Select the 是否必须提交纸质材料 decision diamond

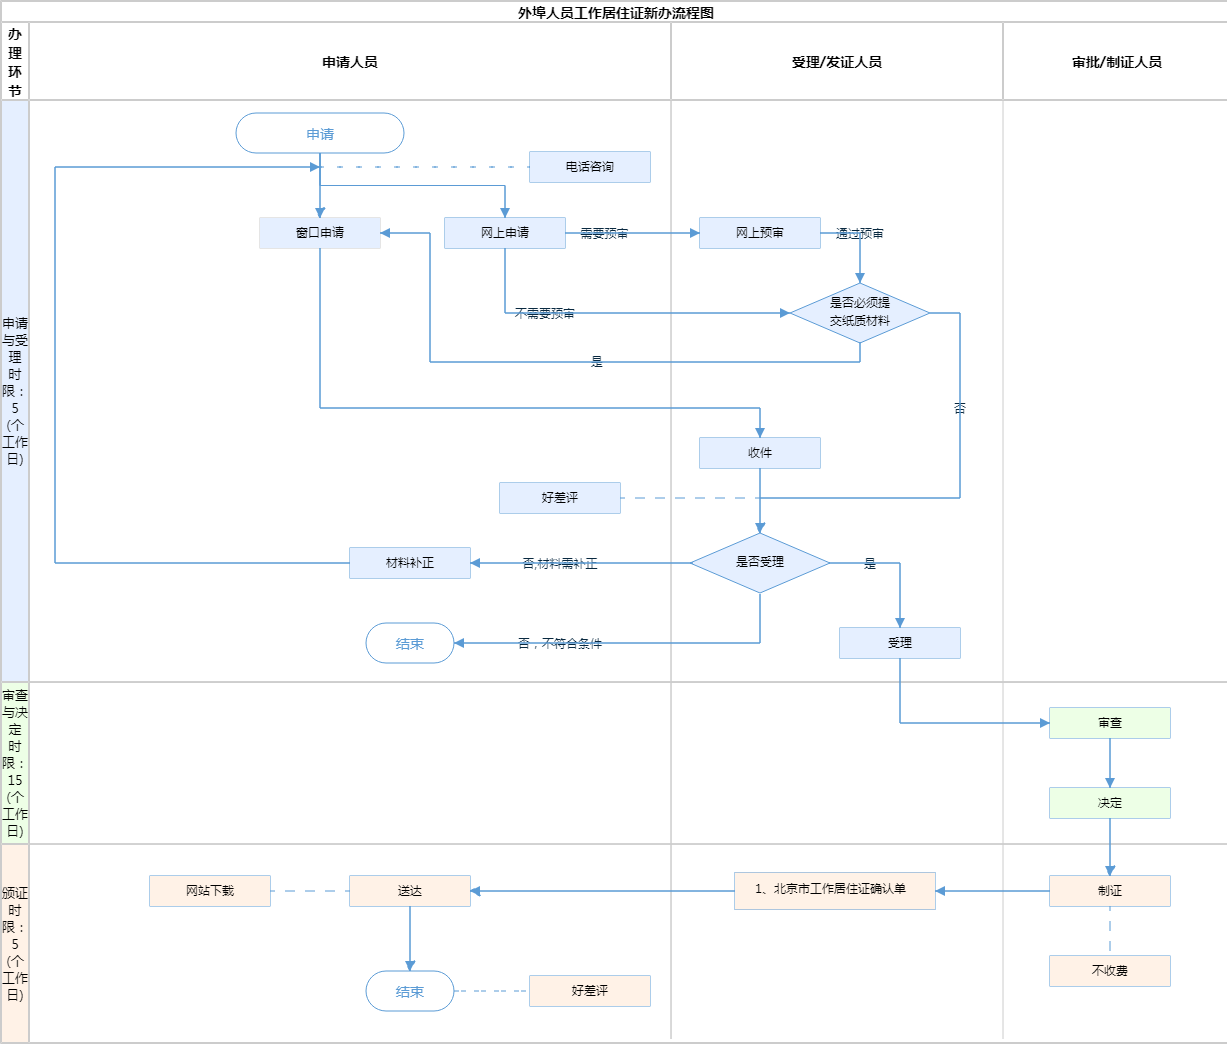(x=859, y=313)
